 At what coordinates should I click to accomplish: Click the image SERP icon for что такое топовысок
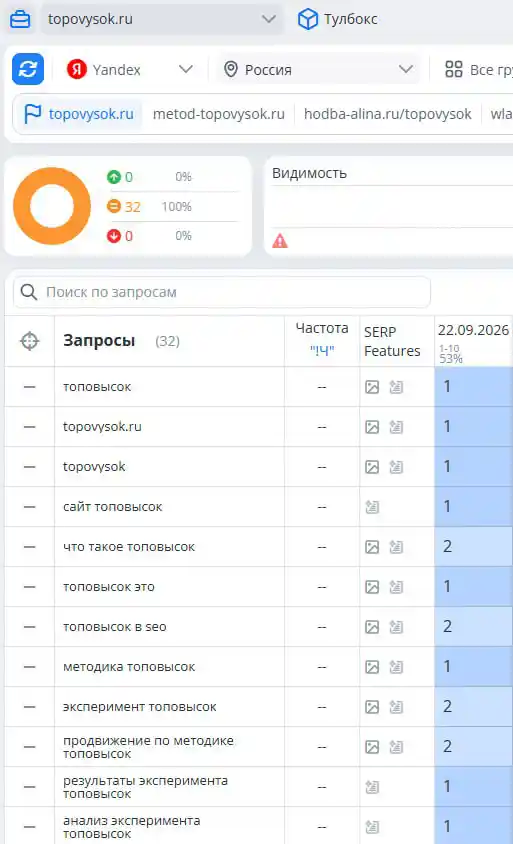click(x=372, y=547)
